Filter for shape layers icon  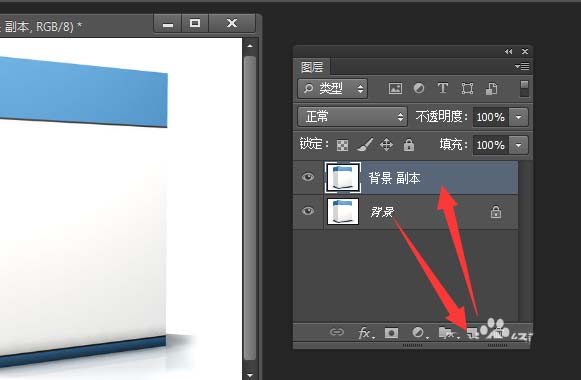tap(467, 89)
